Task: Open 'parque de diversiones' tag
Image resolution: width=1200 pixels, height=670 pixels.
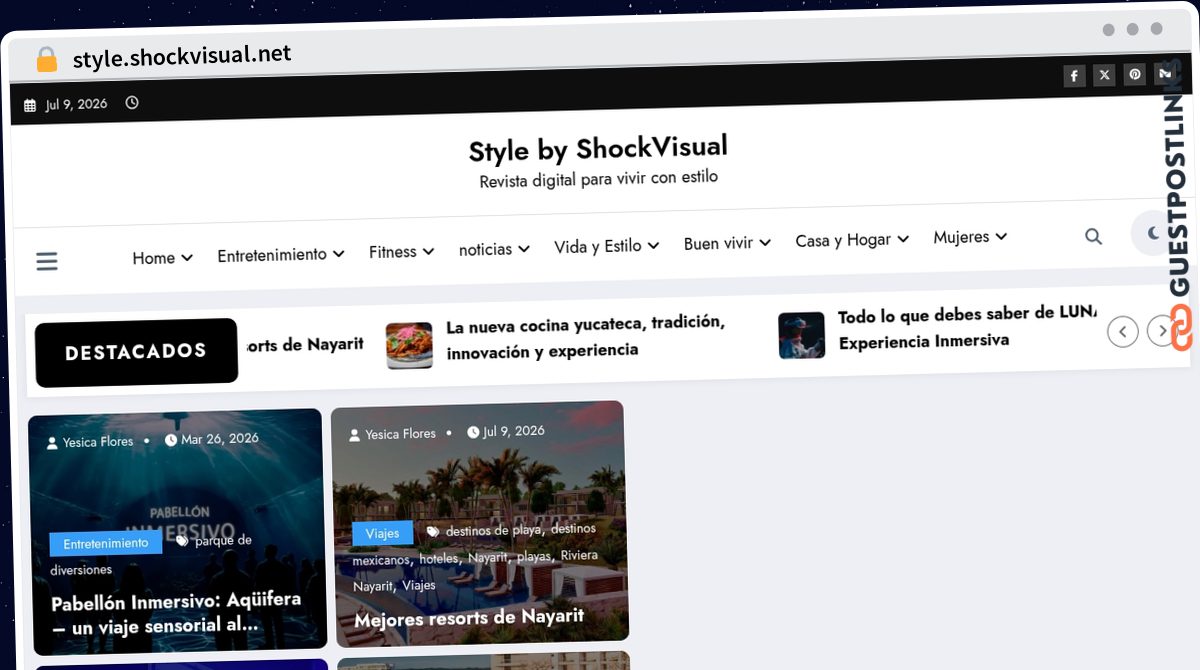Action: pos(151,554)
